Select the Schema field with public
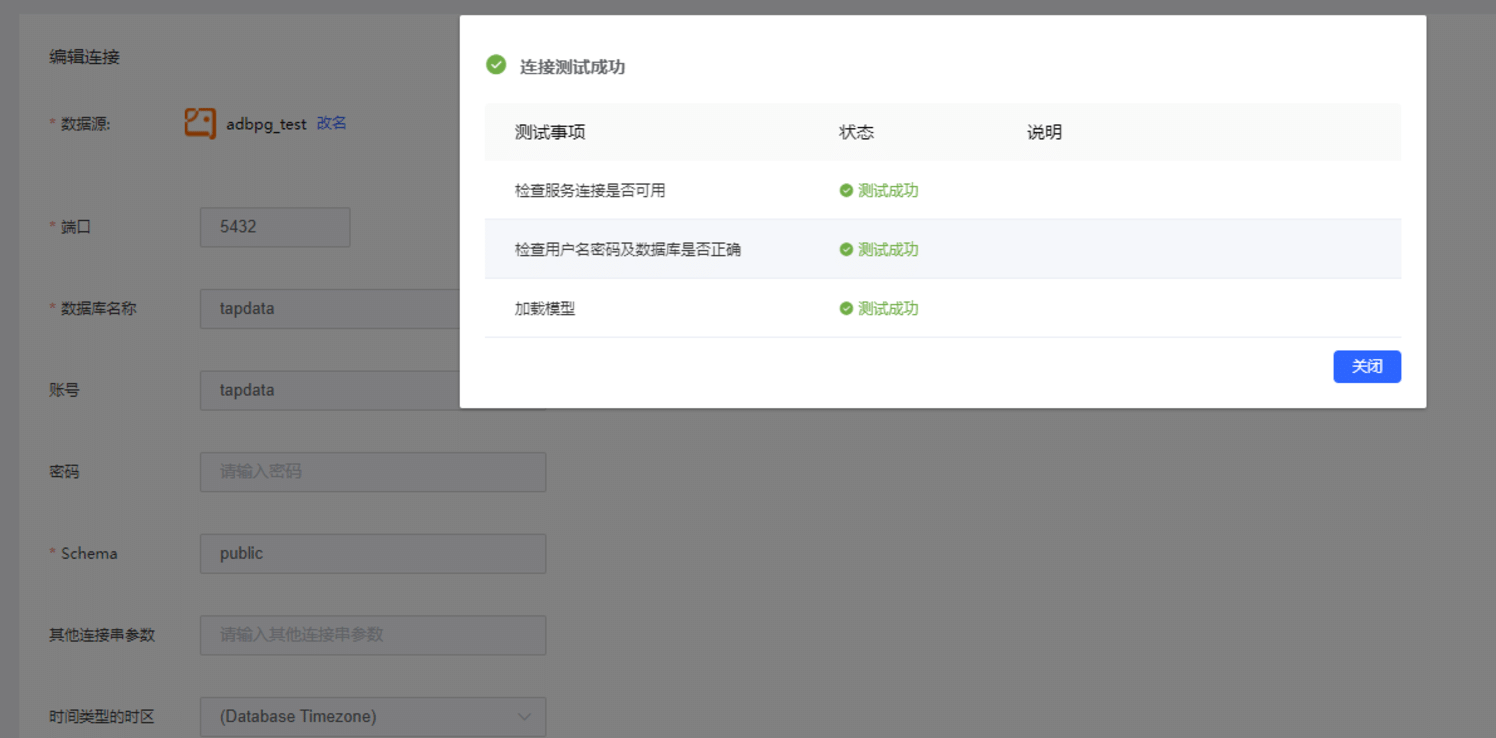 (x=373, y=553)
